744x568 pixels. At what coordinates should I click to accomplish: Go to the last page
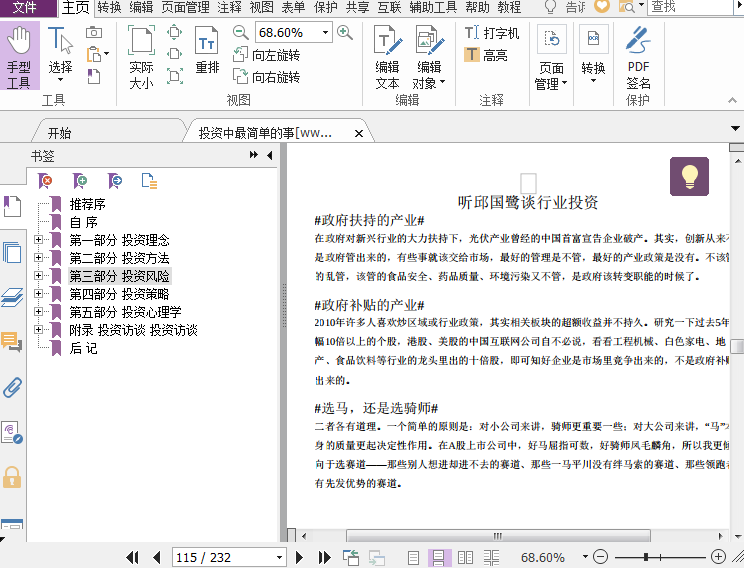click(325, 558)
